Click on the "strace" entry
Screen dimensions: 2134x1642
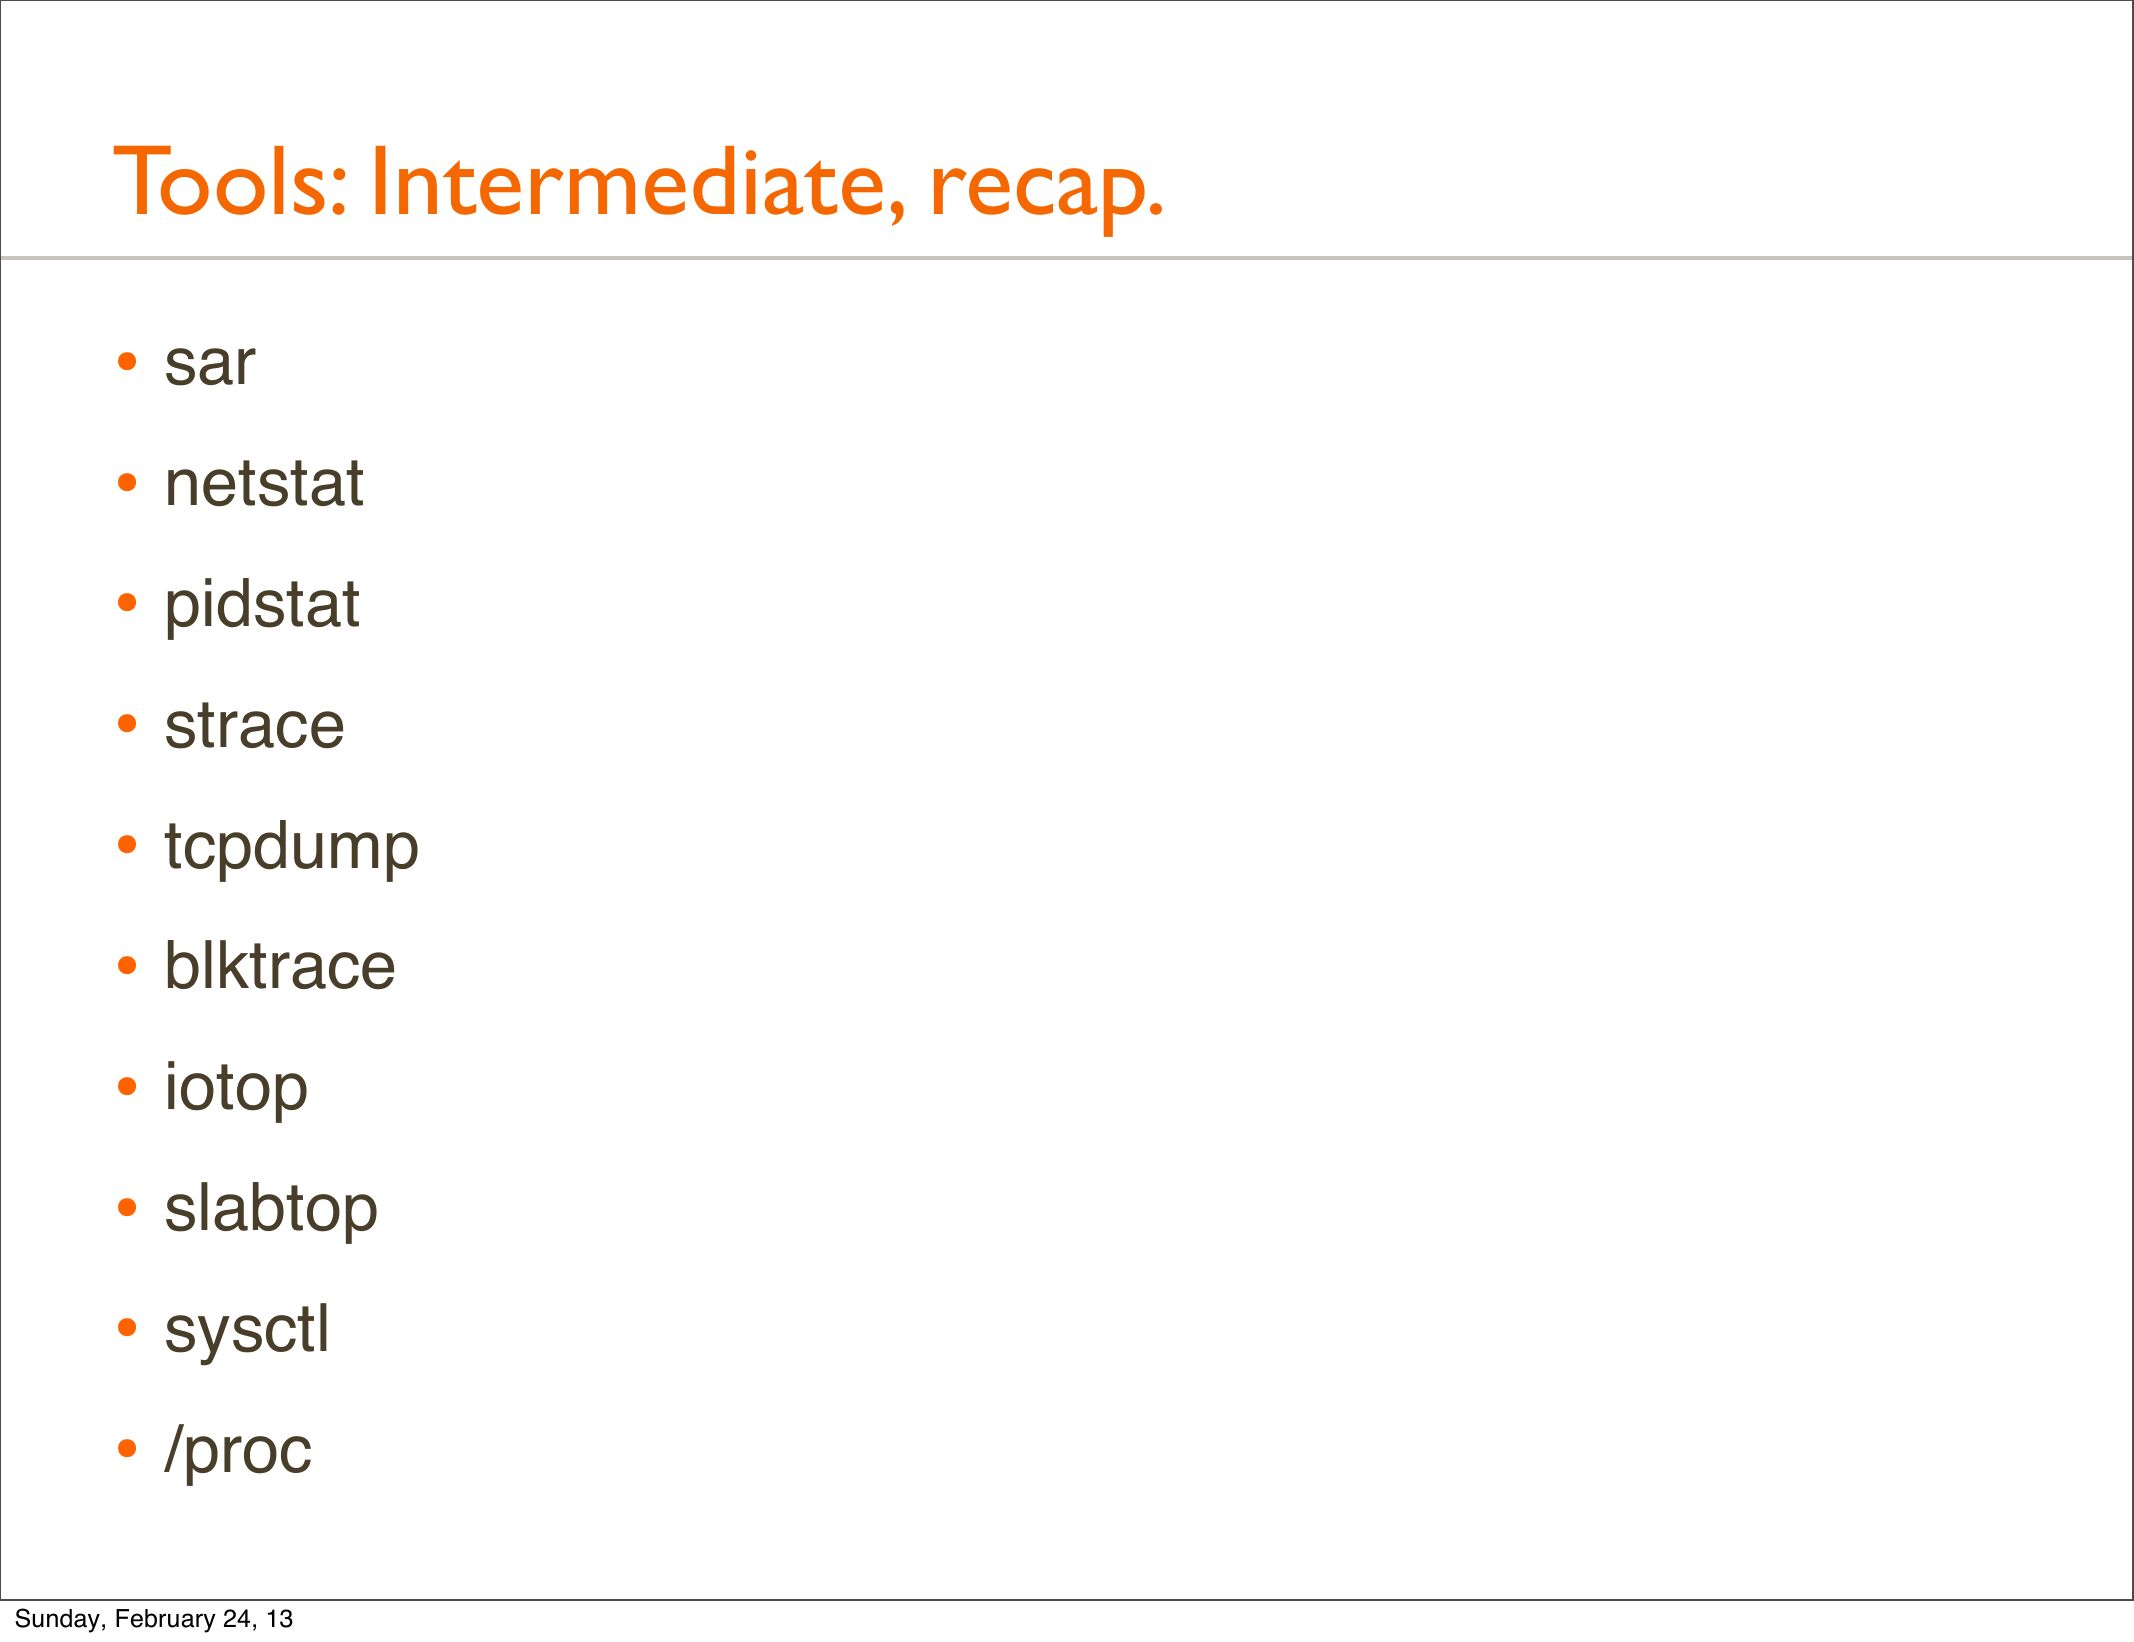[254, 725]
